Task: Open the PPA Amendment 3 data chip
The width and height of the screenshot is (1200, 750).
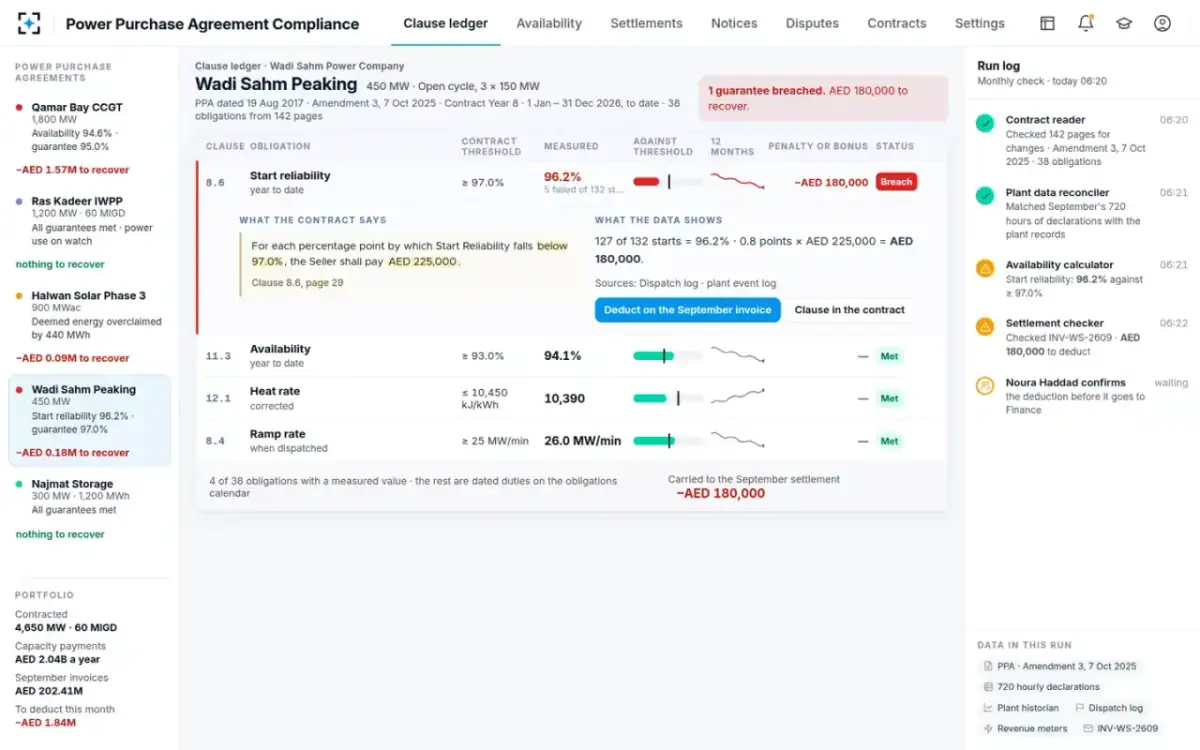Action: pyautogui.click(x=1060, y=666)
